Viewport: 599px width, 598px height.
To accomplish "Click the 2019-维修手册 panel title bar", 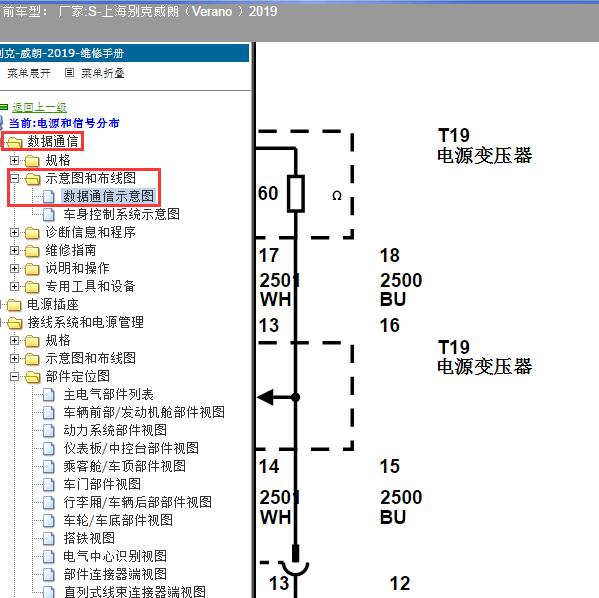I will pyautogui.click(x=124, y=53).
